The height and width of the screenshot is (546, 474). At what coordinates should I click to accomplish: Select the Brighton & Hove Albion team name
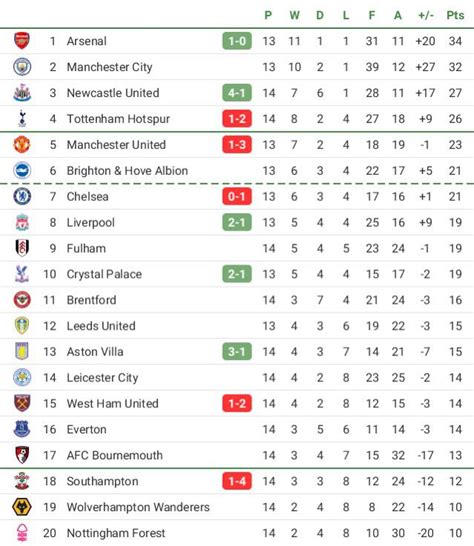coord(127,171)
